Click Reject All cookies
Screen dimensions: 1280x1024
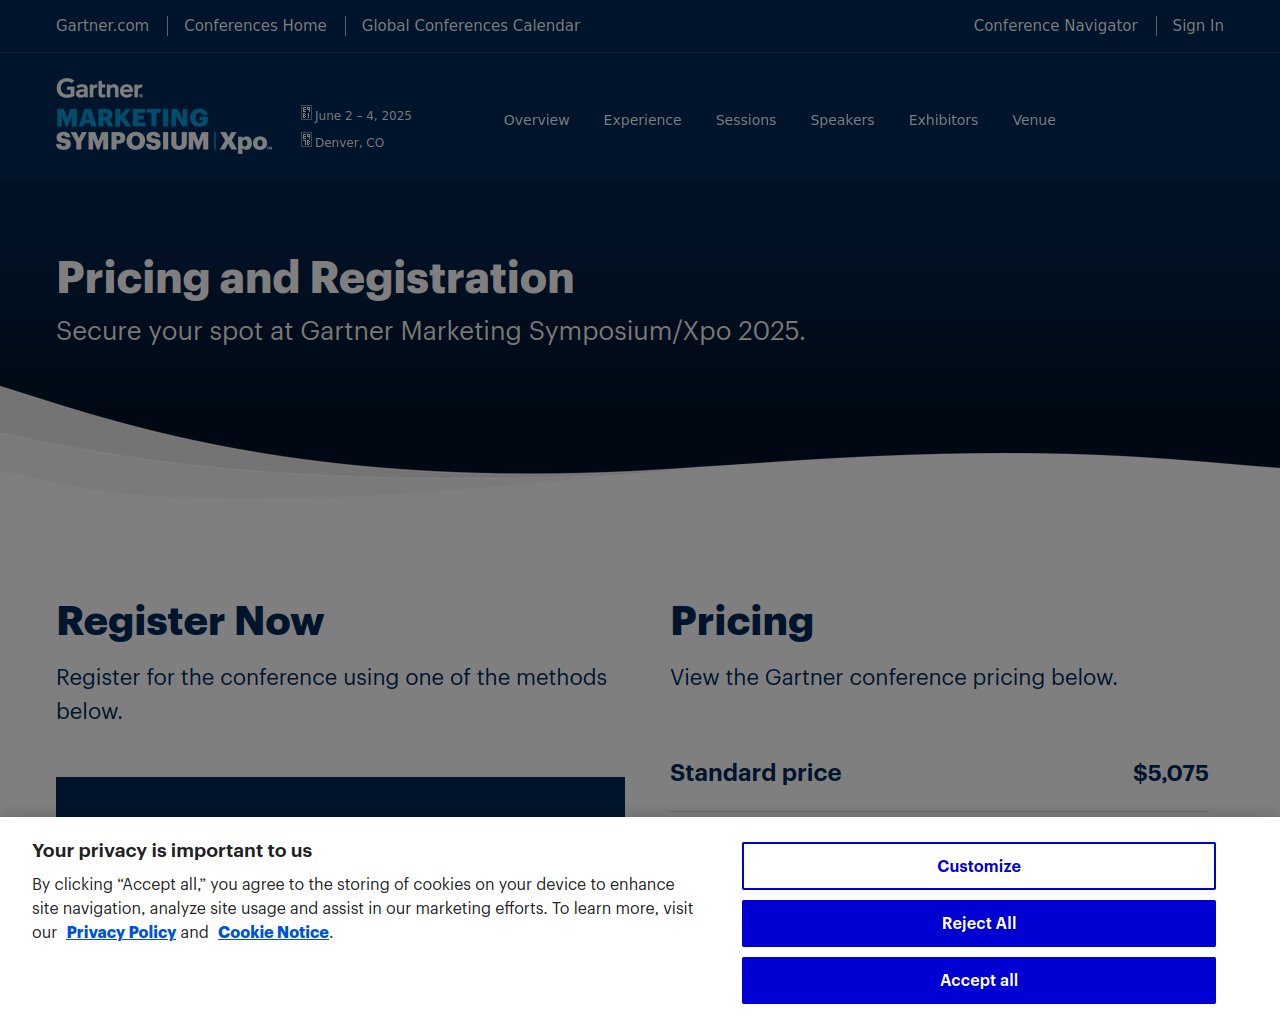(x=979, y=923)
